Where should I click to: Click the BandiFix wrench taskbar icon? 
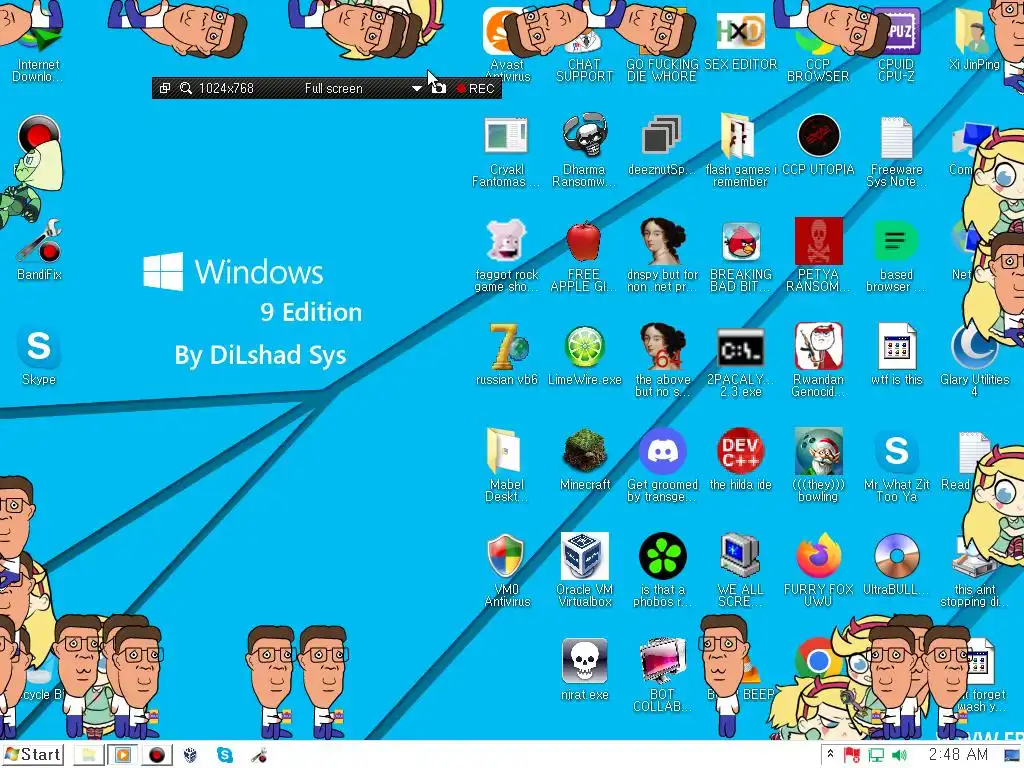tap(259, 755)
